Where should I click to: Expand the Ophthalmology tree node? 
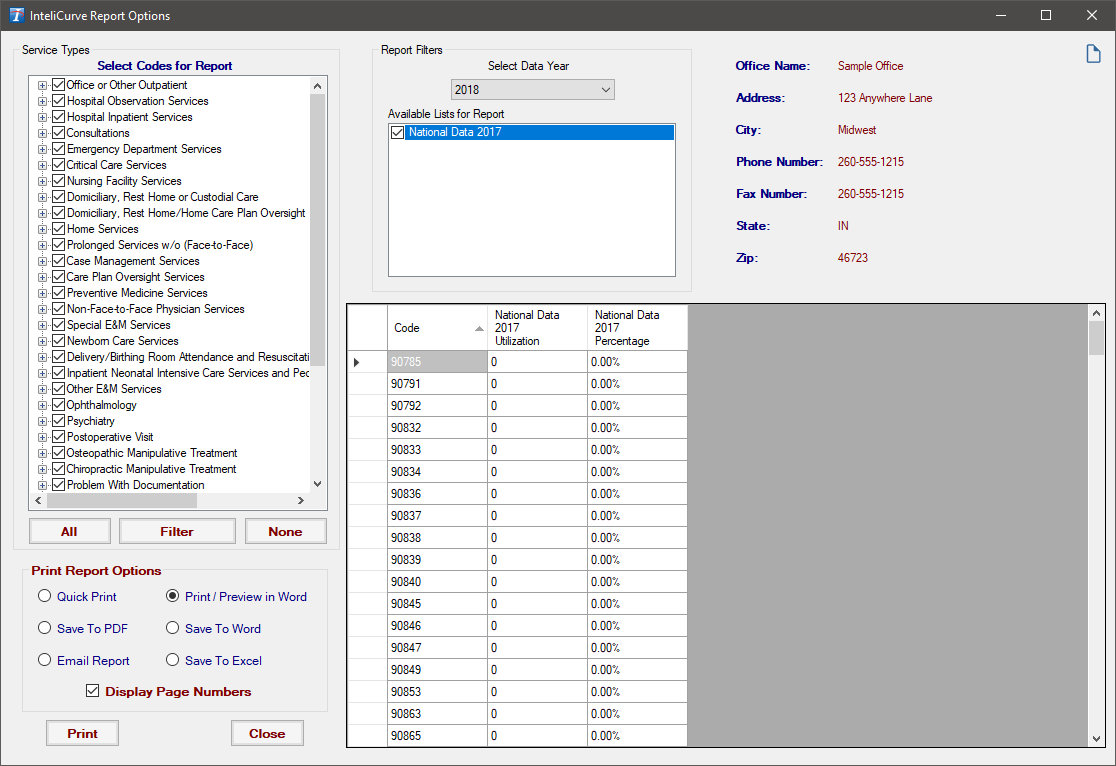[x=43, y=405]
